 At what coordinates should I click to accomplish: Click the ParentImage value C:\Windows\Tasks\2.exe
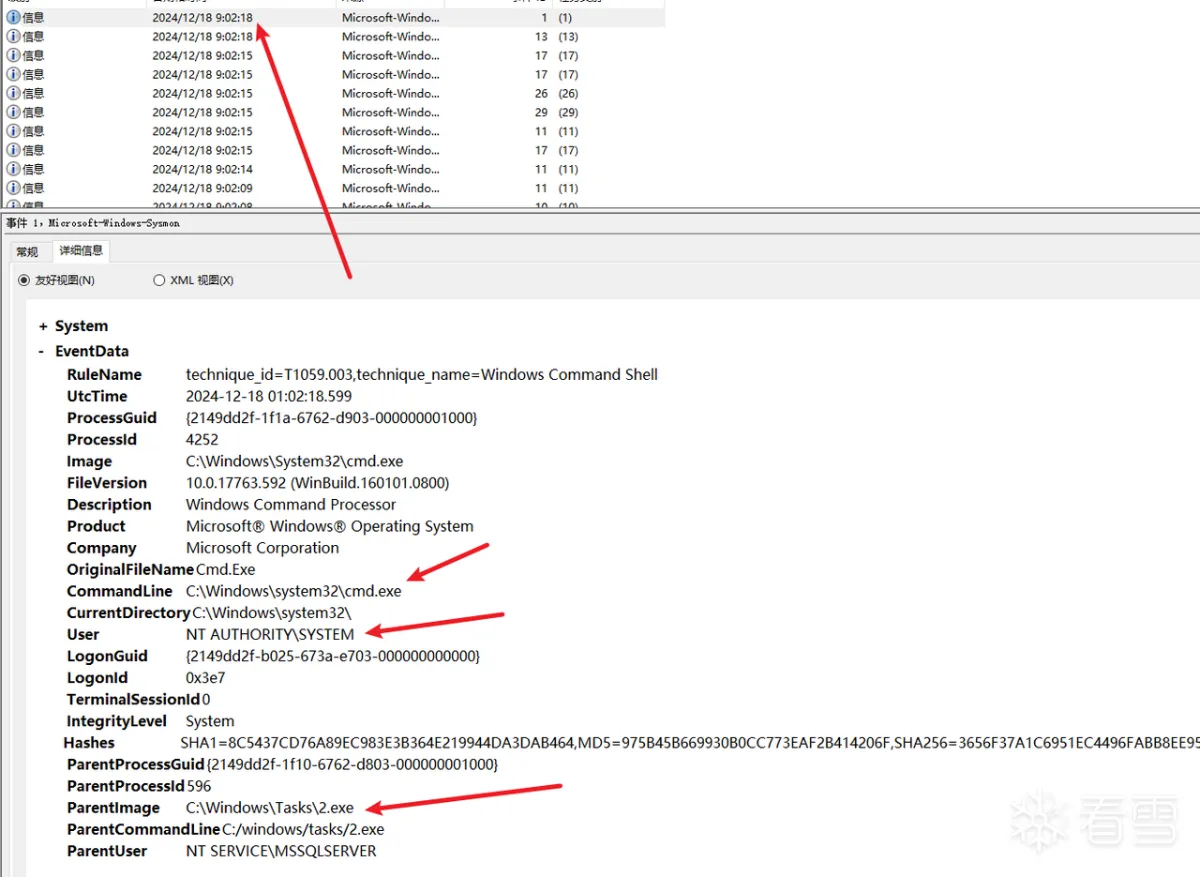coord(270,808)
